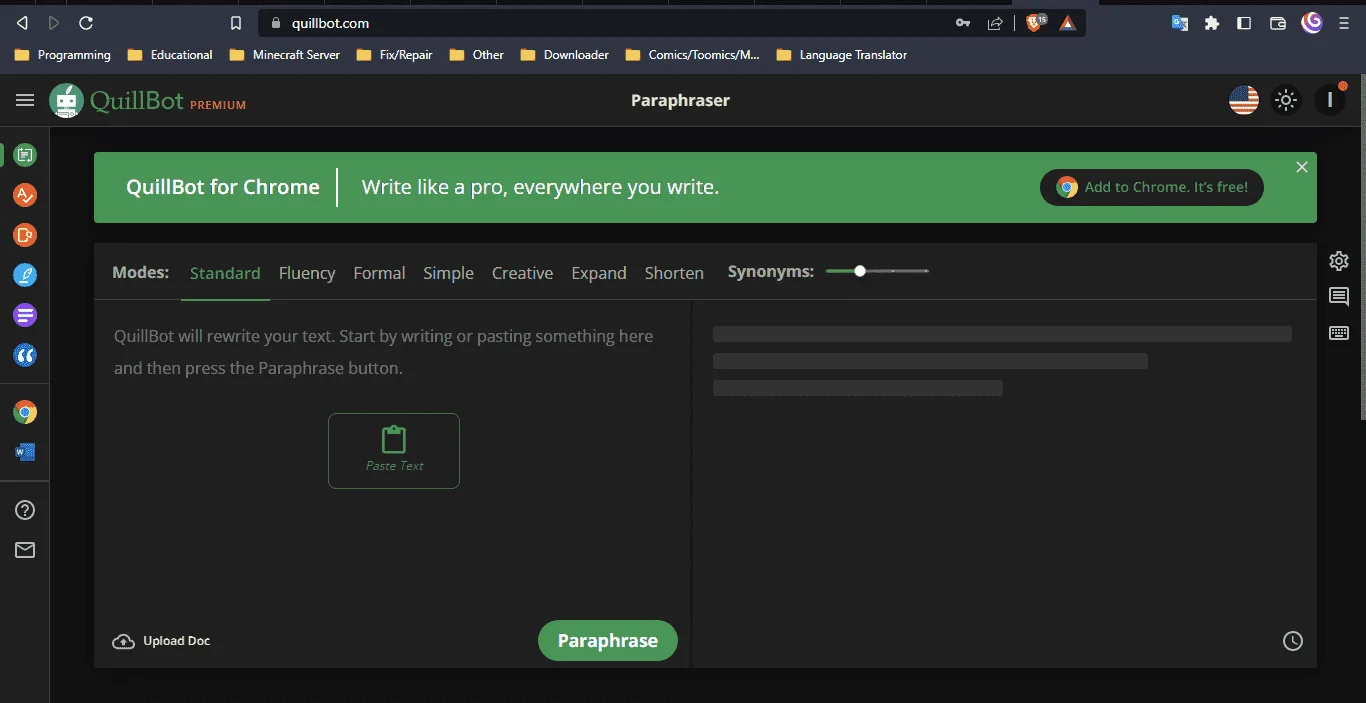Image resolution: width=1366 pixels, height=703 pixels.
Task: Open the account avatar letter I
Action: tap(1329, 100)
